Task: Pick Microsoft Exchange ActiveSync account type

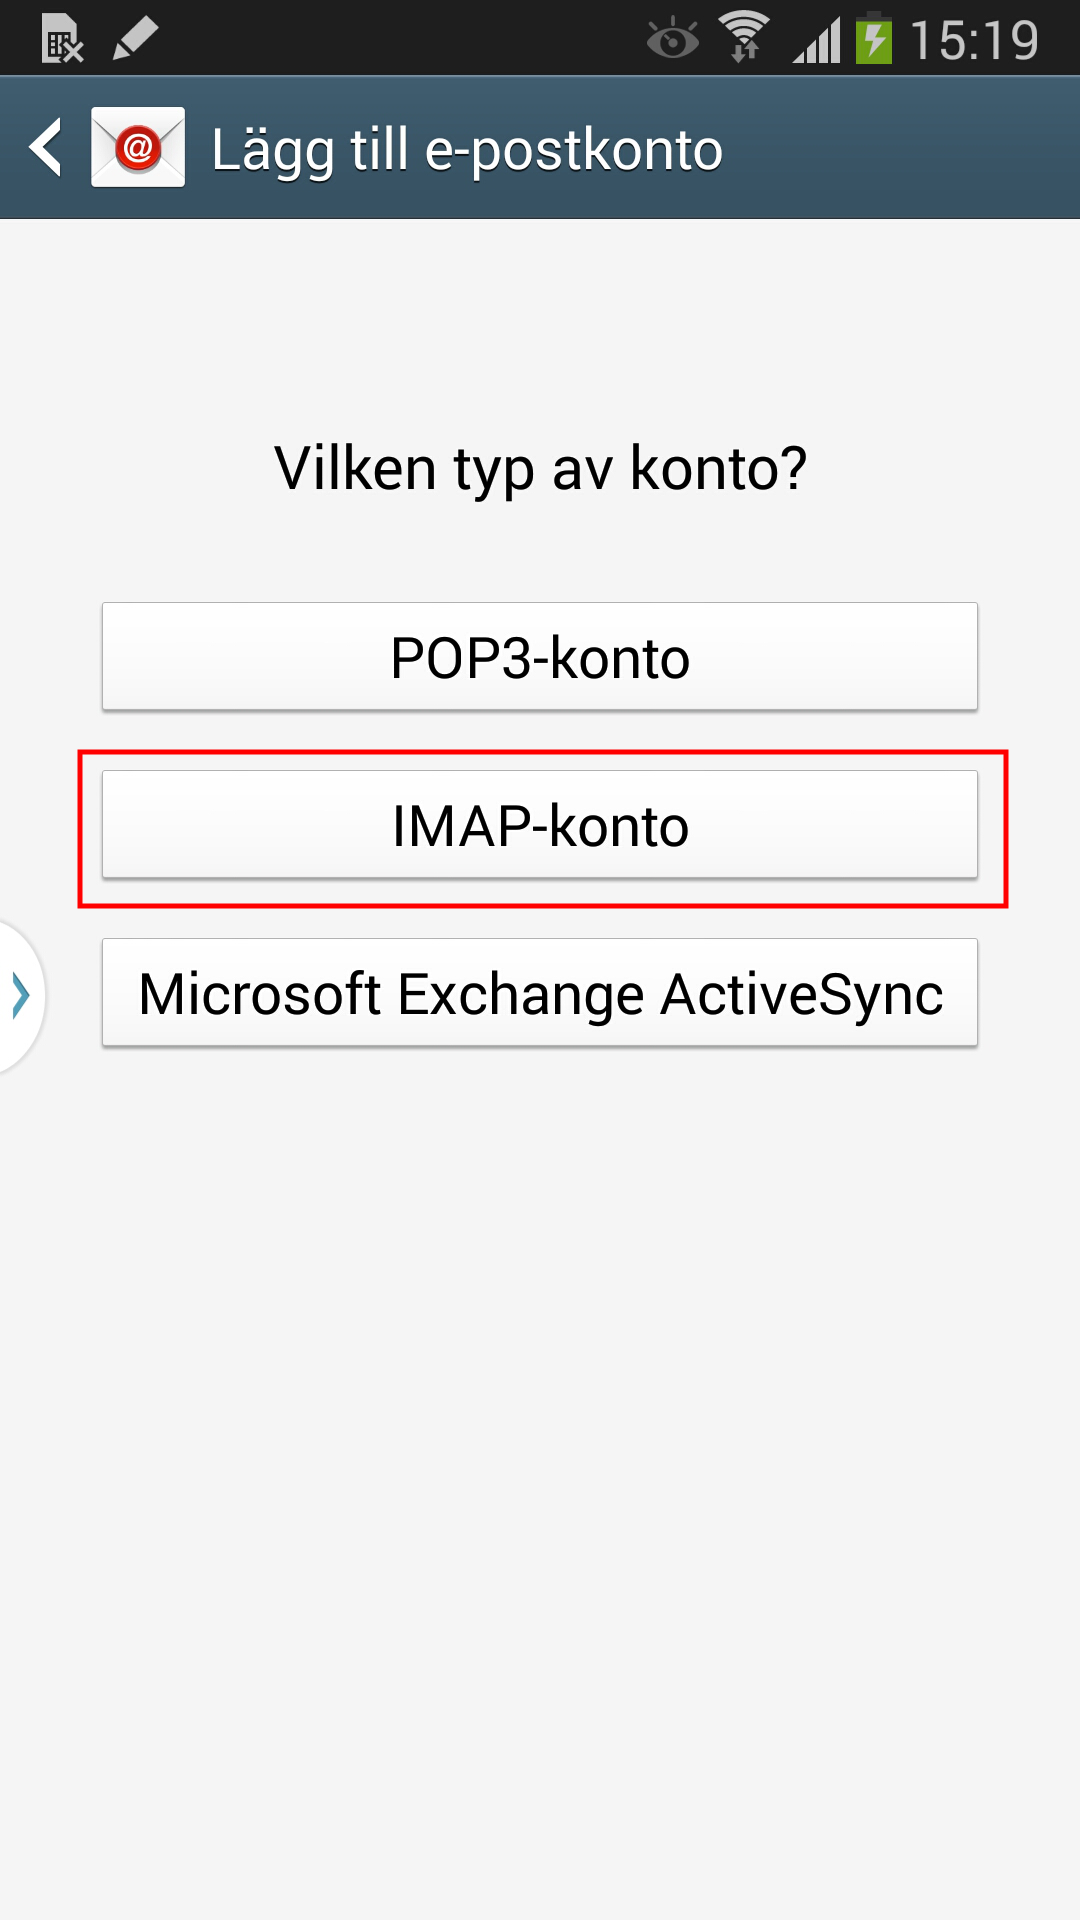Action: pyautogui.click(x=540, y=993)
